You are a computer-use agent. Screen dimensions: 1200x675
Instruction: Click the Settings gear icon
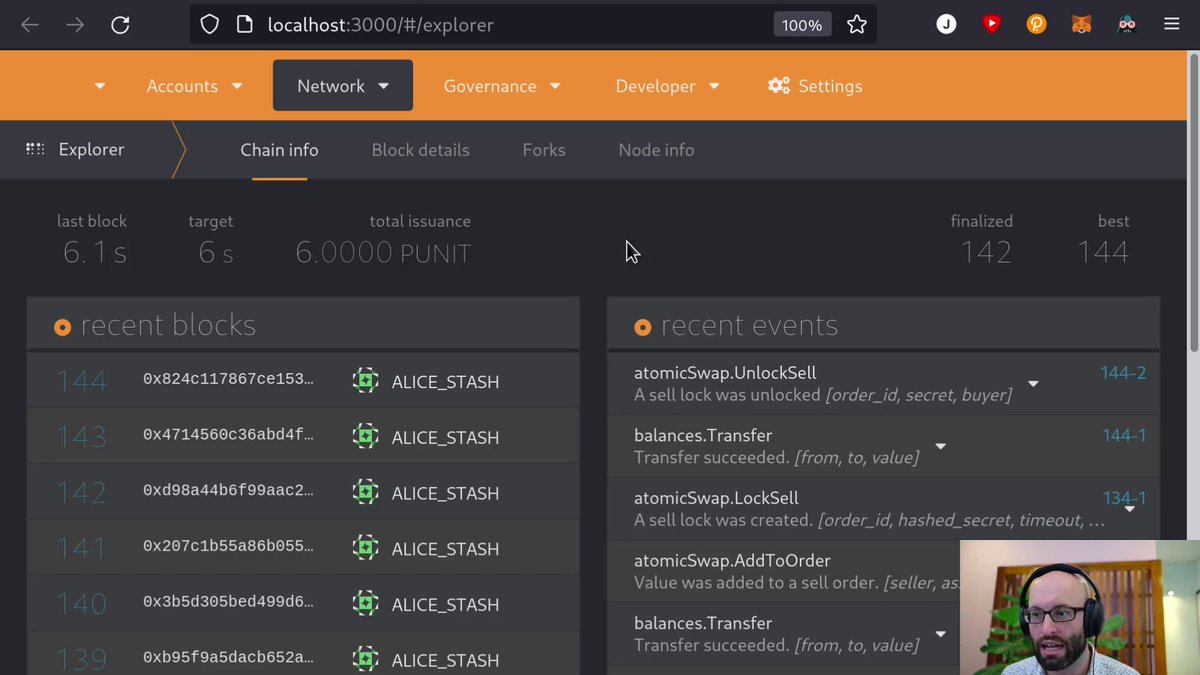779,85
